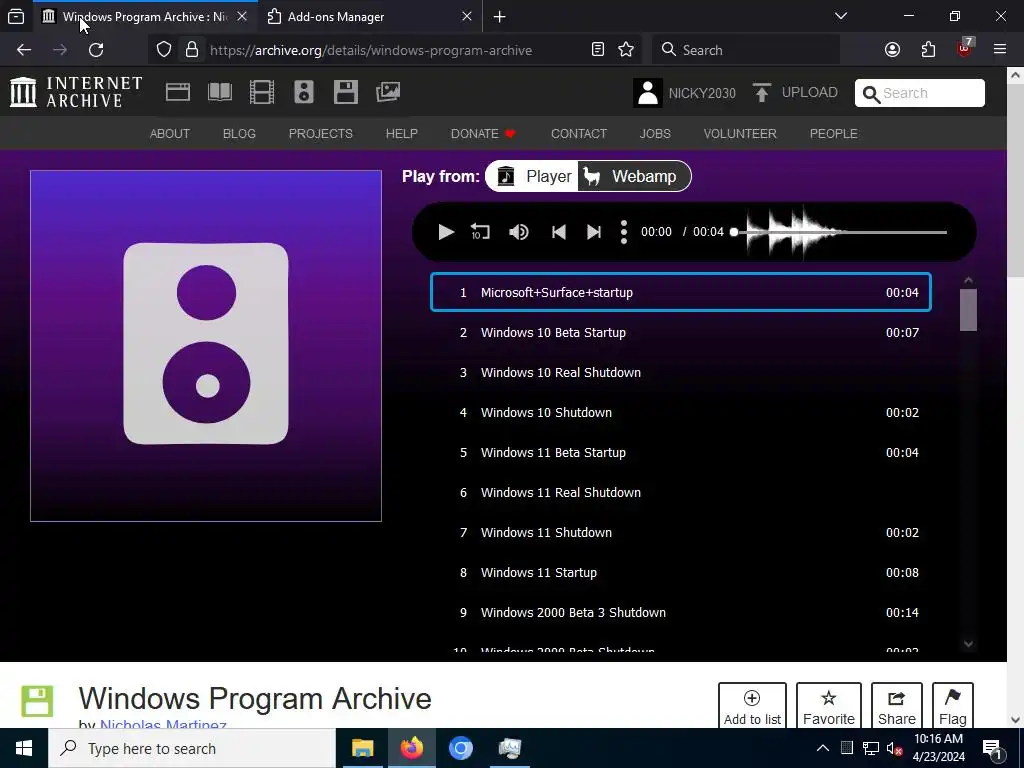
Task: Open the HELP menu item
Action: pos(402,133)
